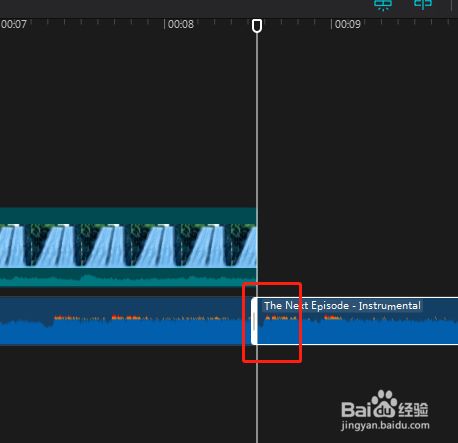The width and height of the screenshot is (458, 443).
Task: Click the left trim handle of the selected audio clip
Action: pos(254,321)
